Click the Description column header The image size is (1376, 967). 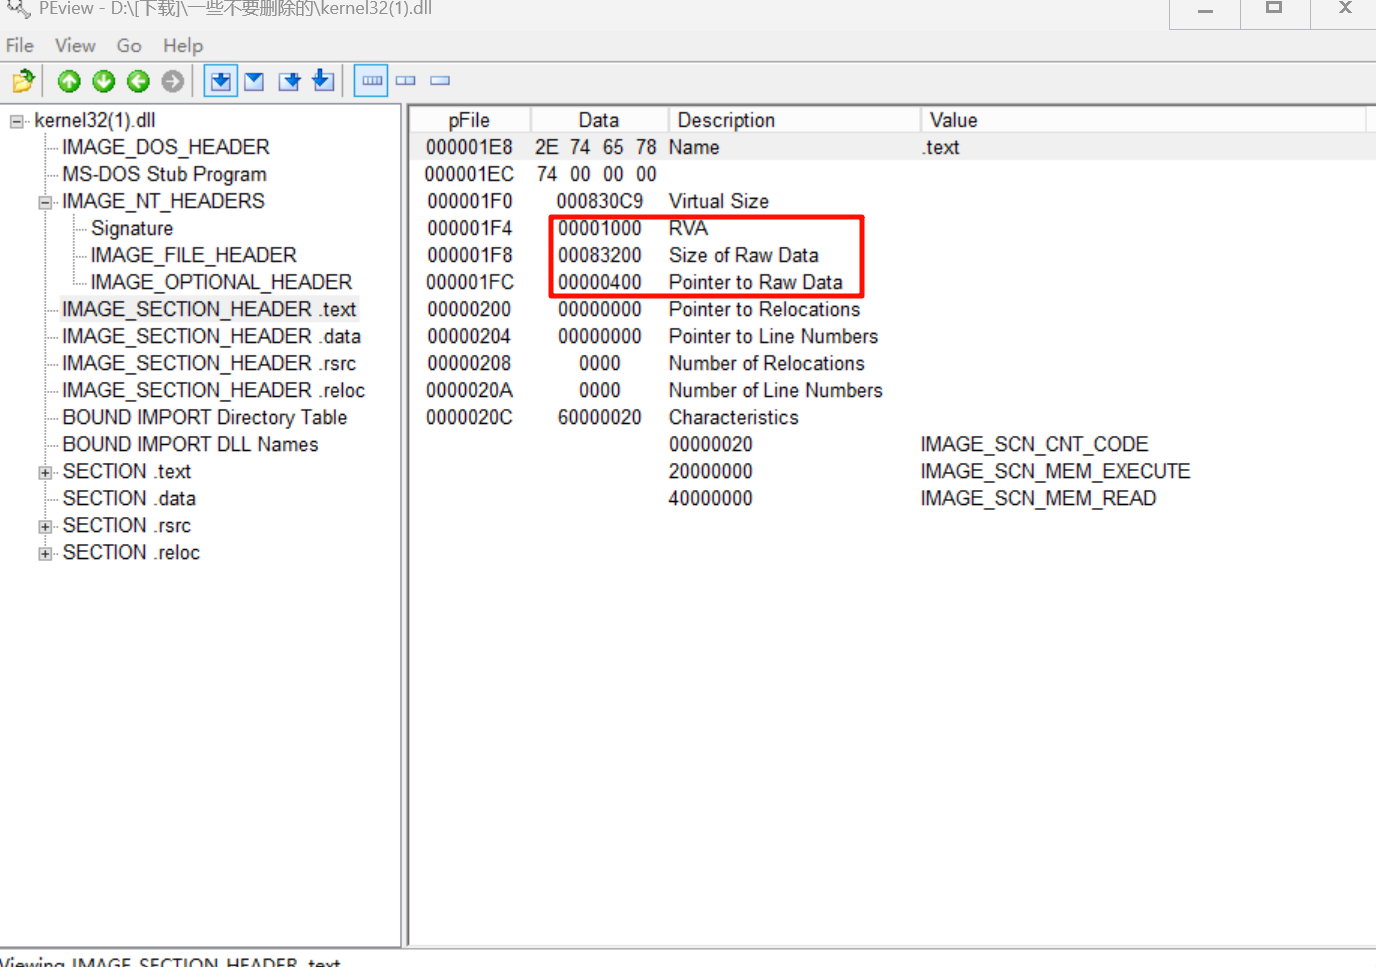(x=726, y=120)
